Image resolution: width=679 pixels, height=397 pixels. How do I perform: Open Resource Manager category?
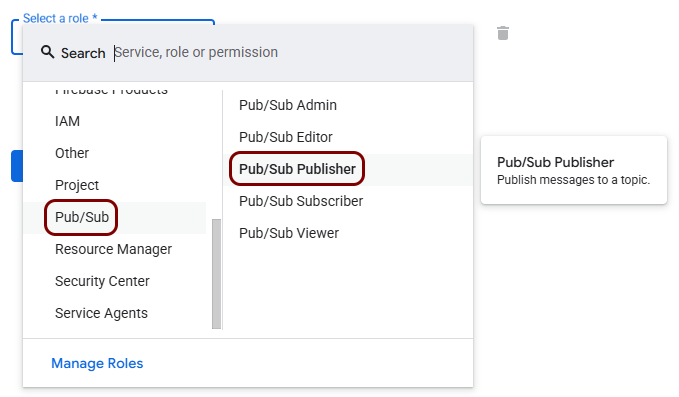pos(113,249)
